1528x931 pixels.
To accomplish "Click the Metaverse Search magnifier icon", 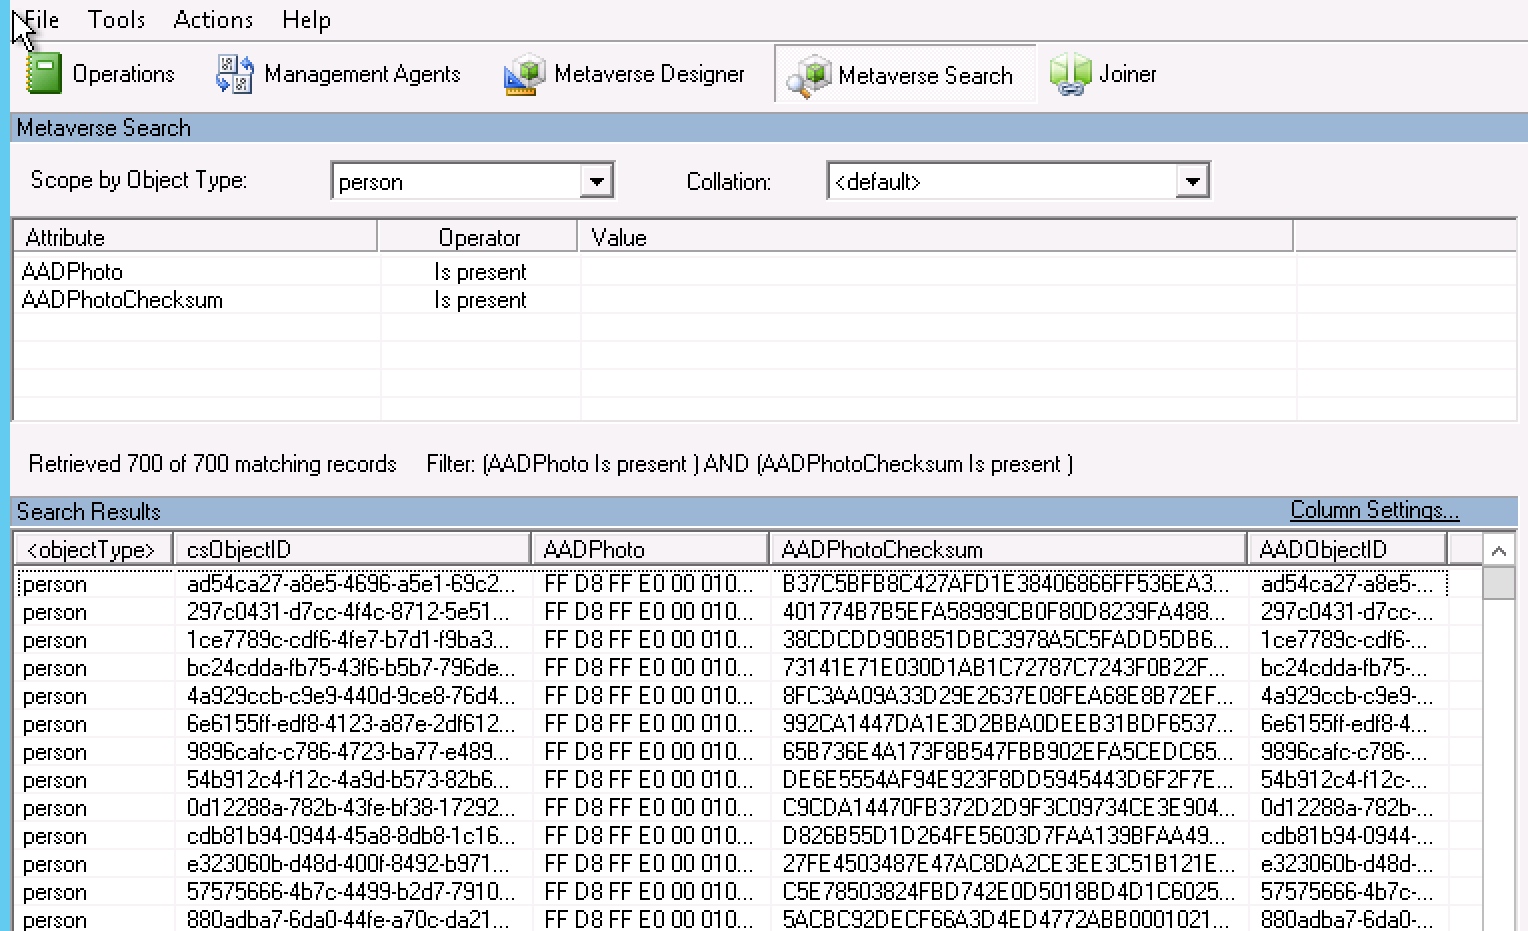I will (808, 73).
